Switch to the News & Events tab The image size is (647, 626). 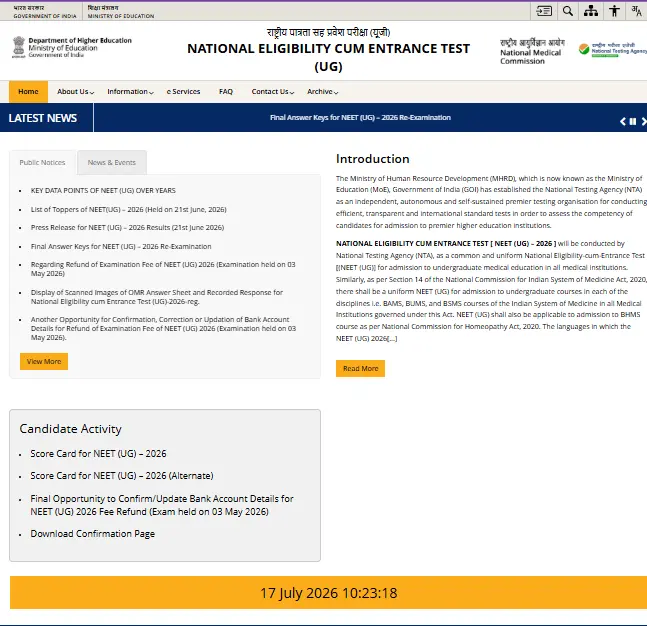112,163
